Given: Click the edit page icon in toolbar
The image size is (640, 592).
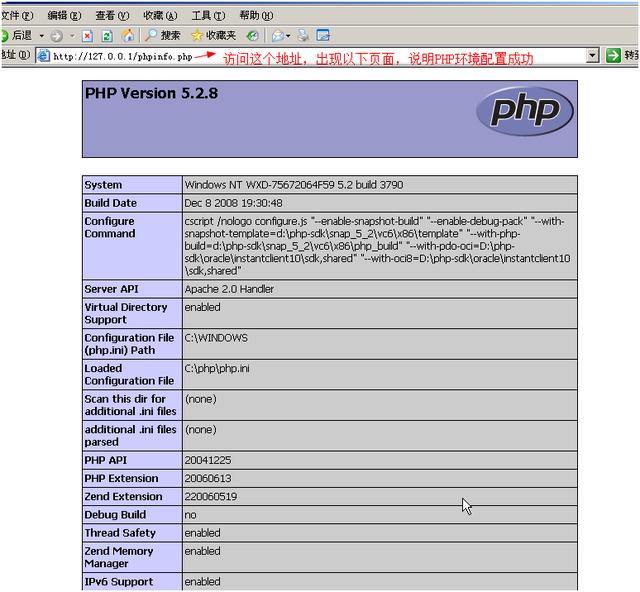Looking at the screenshot, I should point(323,36).
